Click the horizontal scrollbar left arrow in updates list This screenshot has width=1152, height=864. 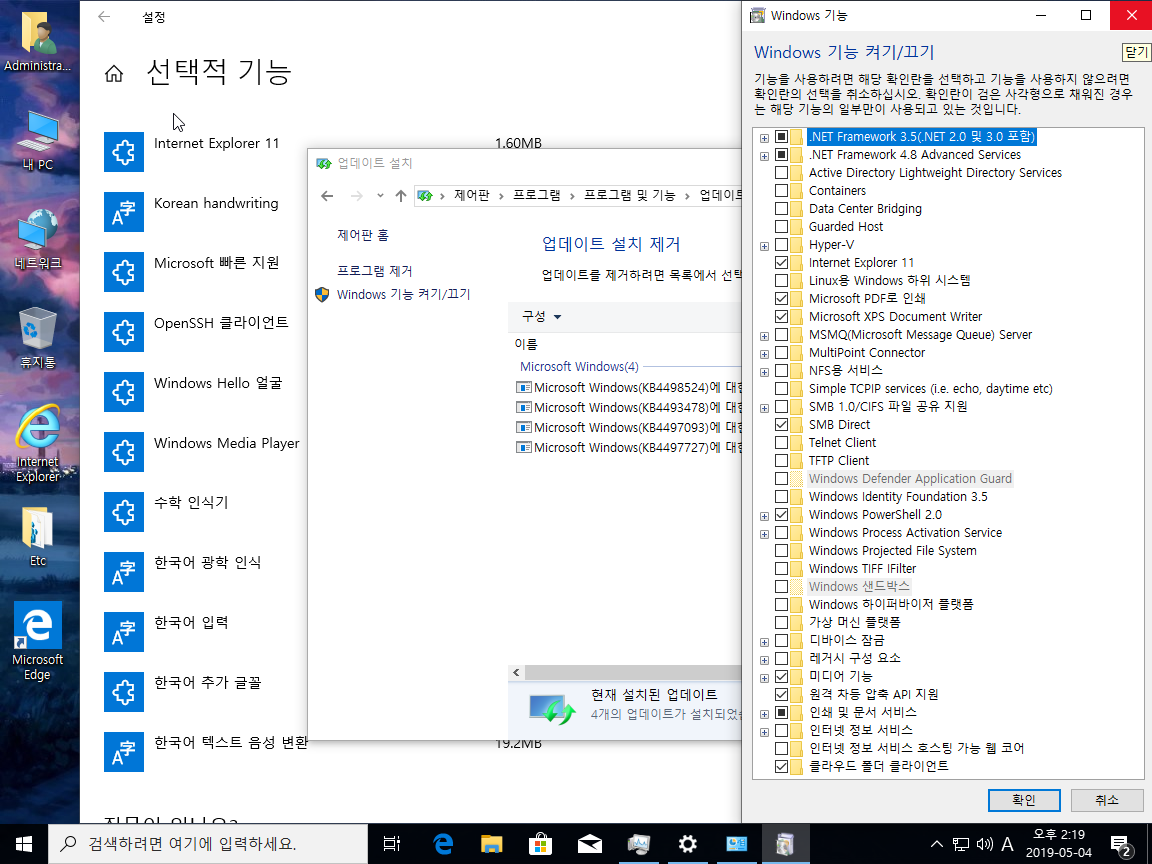(516, 672)
